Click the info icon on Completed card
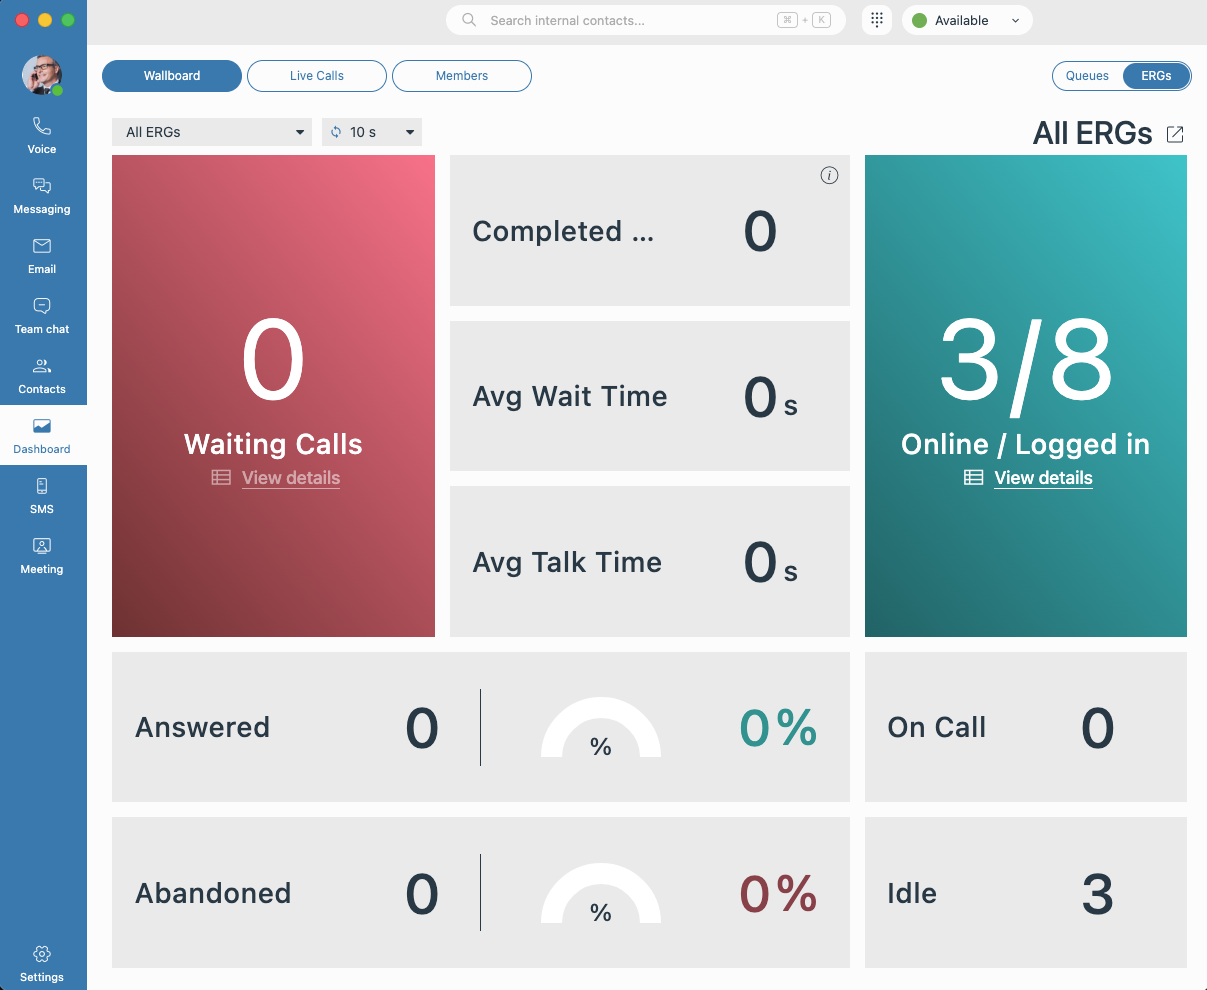 [x=829, y=176]
